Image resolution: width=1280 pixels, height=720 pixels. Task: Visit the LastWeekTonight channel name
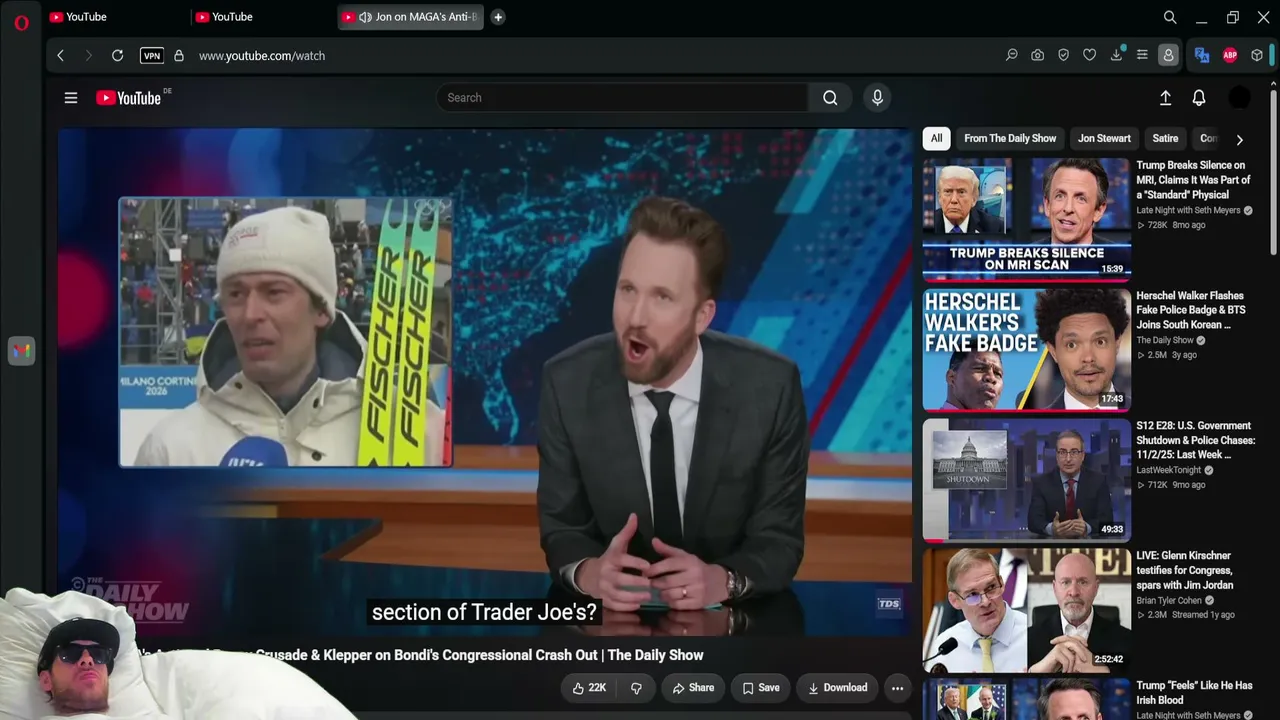[1170, 470]
